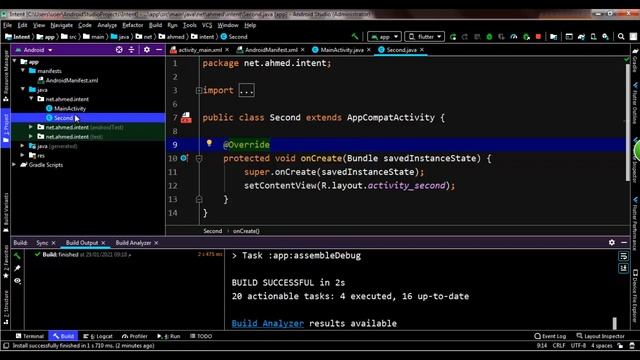Image resolution: width=640 pixels, height=360 pixels.
Task: Open the app run configuration dropdown
Action: [384, 37]
